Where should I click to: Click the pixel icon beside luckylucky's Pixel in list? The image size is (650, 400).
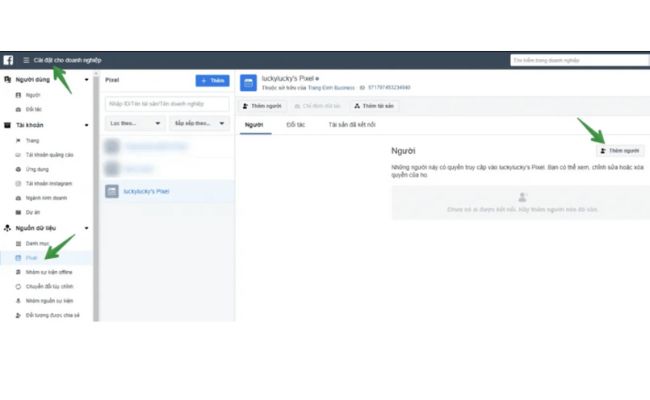click(x=112, y=190)
